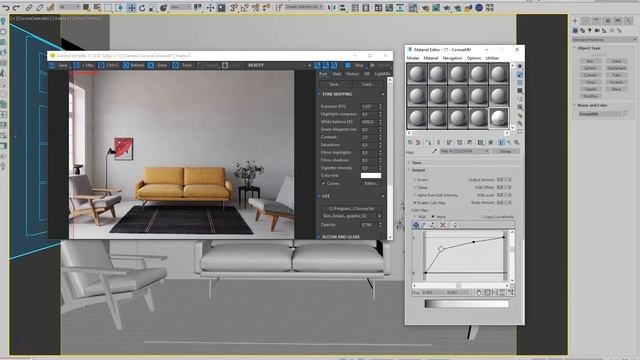Open the LUT file dropdown

(352, 216)
